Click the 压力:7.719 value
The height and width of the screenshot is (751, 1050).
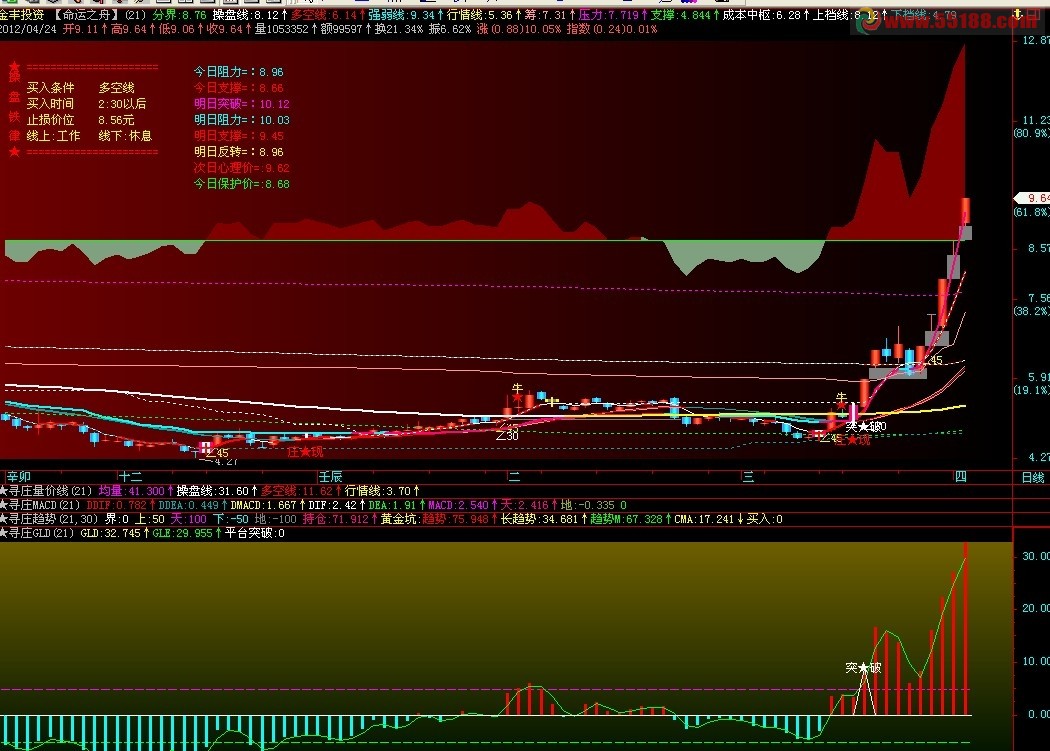(612, 15)
